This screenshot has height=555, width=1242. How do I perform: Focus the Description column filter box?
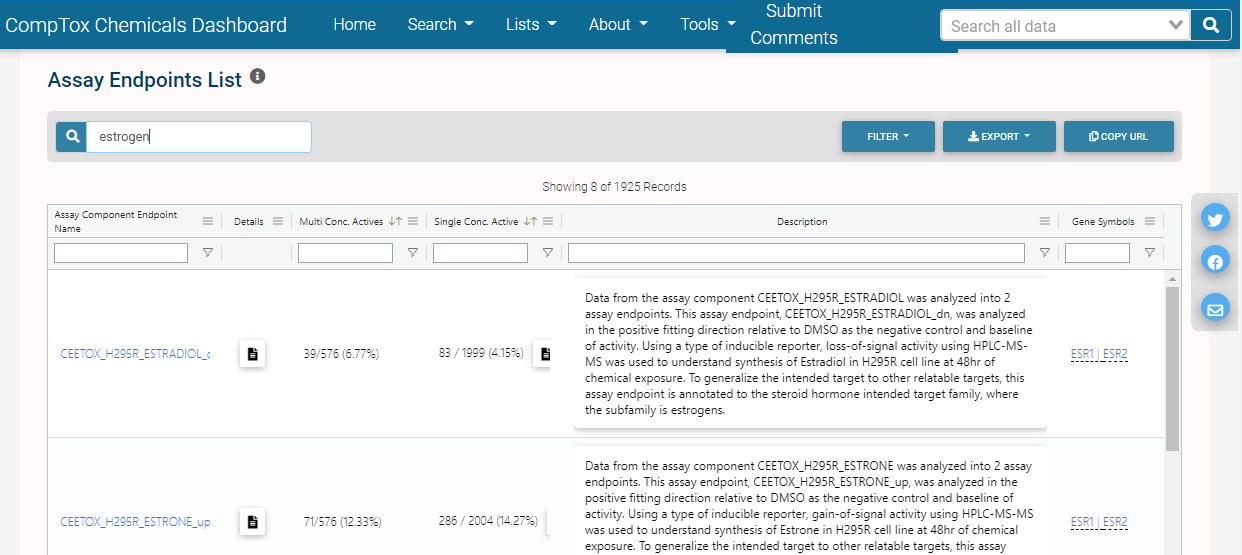coord(796,253)
